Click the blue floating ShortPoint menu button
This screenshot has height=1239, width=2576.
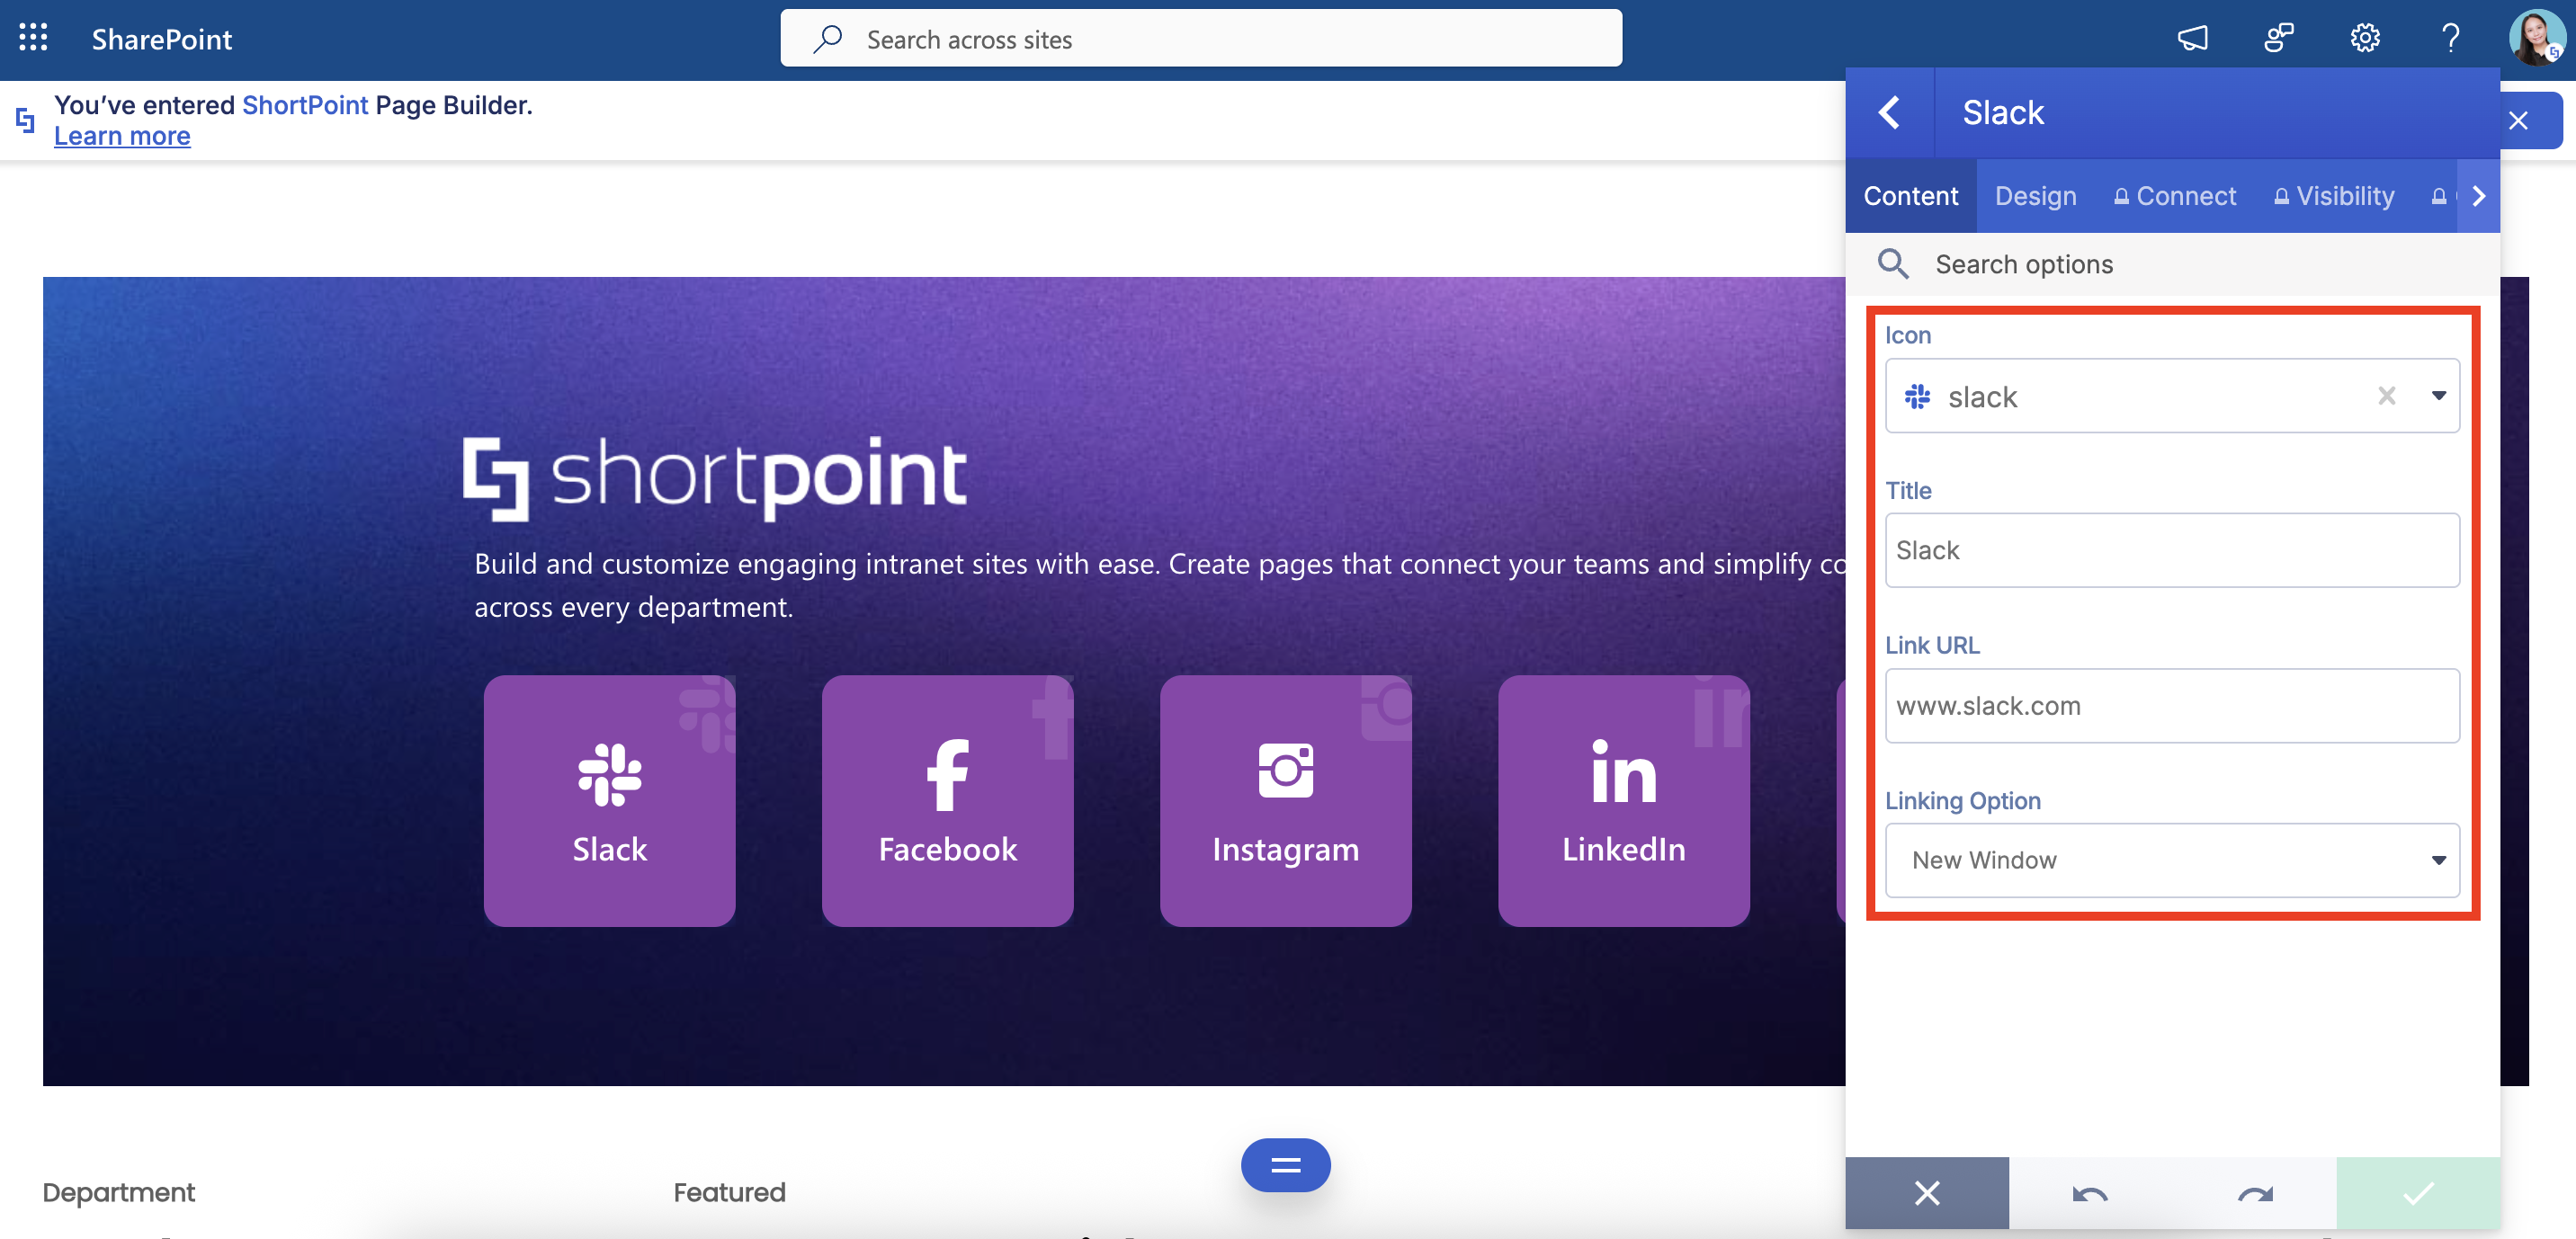pyautogui.click(x=1285, y=1164)
